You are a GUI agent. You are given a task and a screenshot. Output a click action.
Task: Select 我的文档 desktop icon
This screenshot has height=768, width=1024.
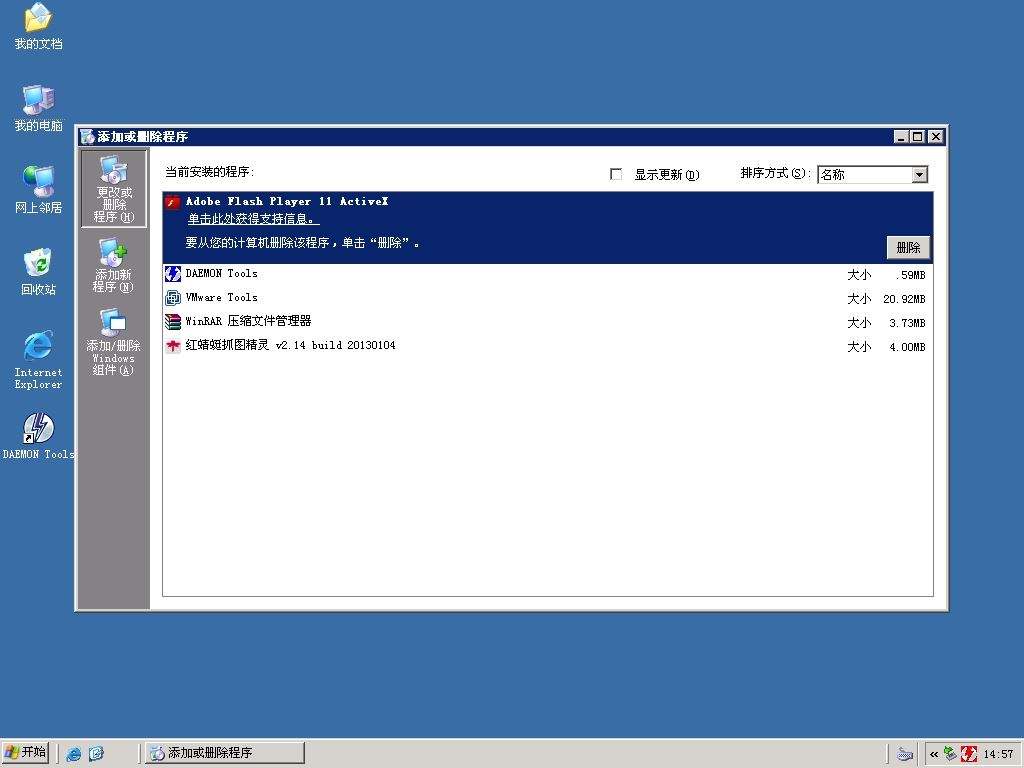pyautogui.click(x=38, y=26)
